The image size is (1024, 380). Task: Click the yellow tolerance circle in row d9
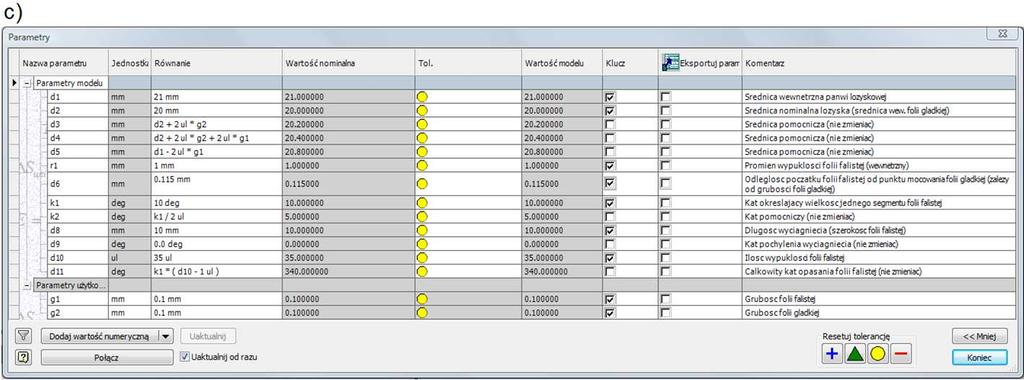pyautogui.click(x=422, y=244)
